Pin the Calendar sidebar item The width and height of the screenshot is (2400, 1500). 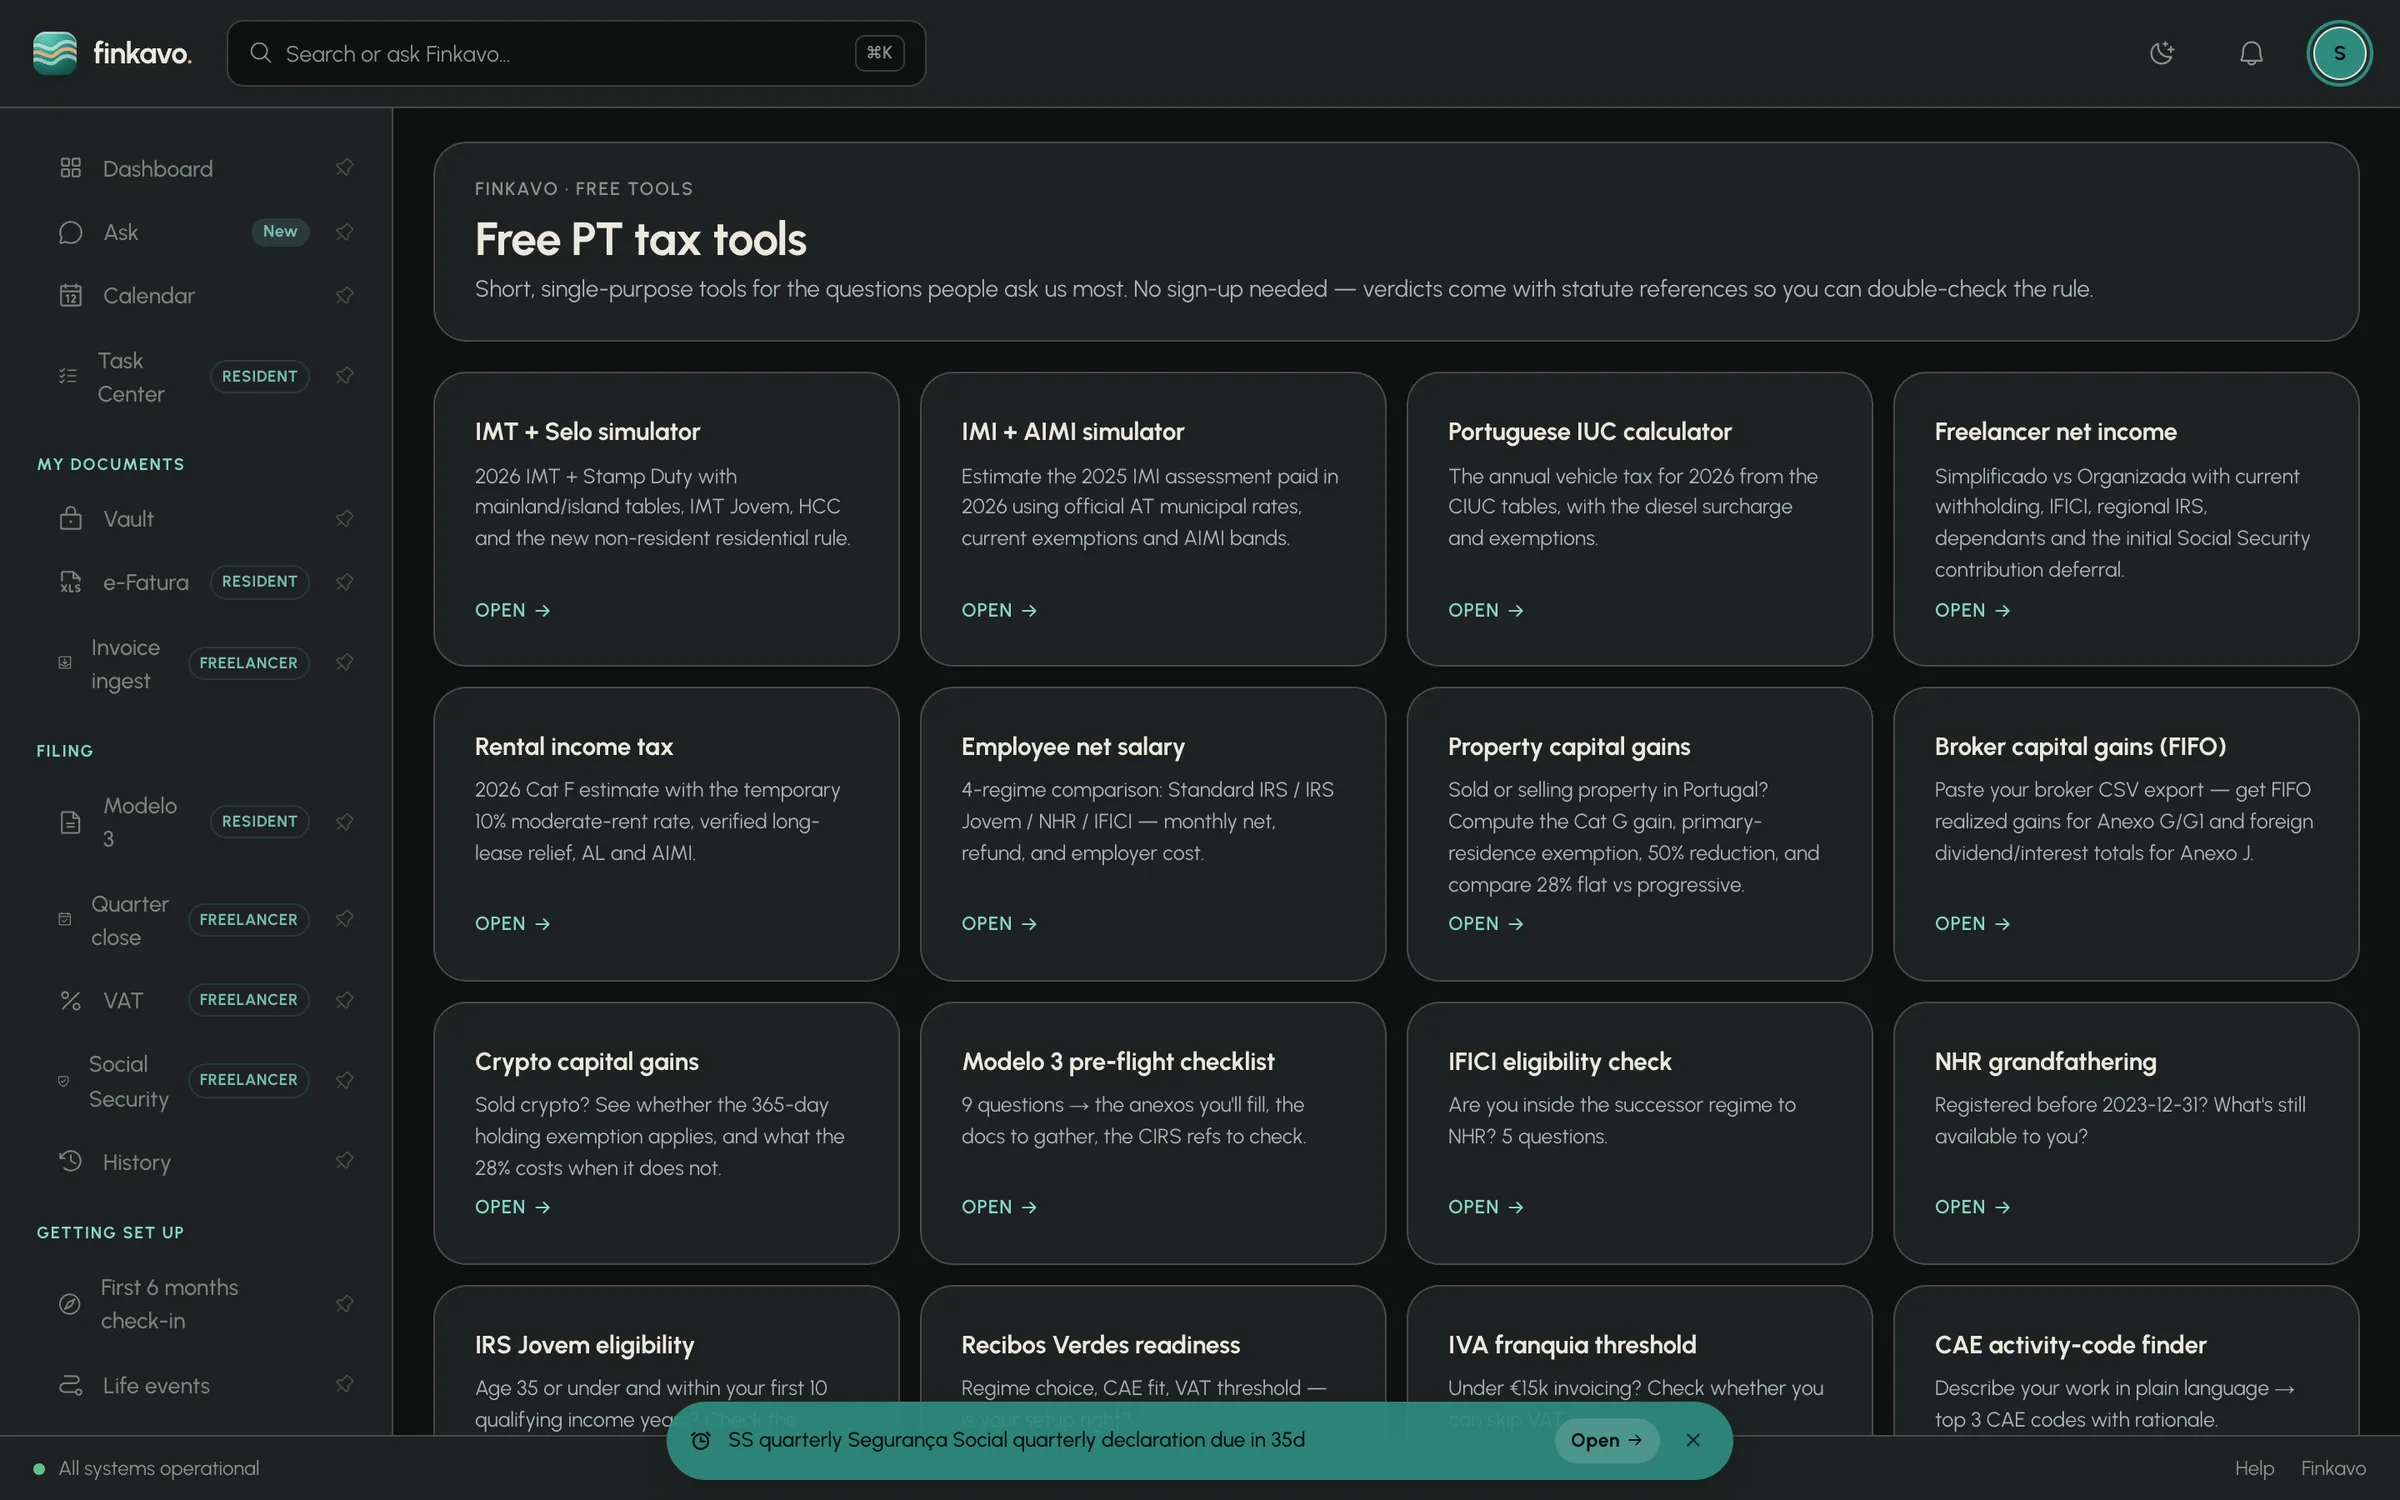(345, 295)
